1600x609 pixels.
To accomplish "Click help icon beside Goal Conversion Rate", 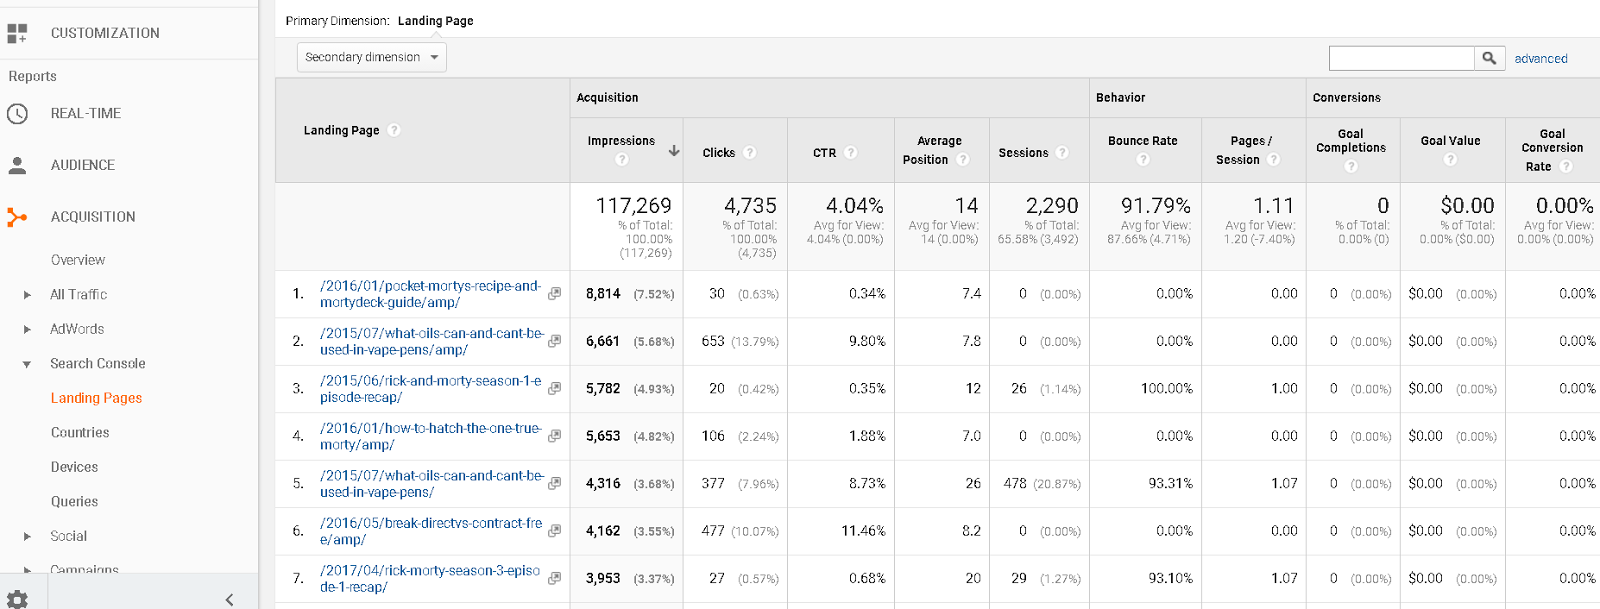I will [1567, 166].
